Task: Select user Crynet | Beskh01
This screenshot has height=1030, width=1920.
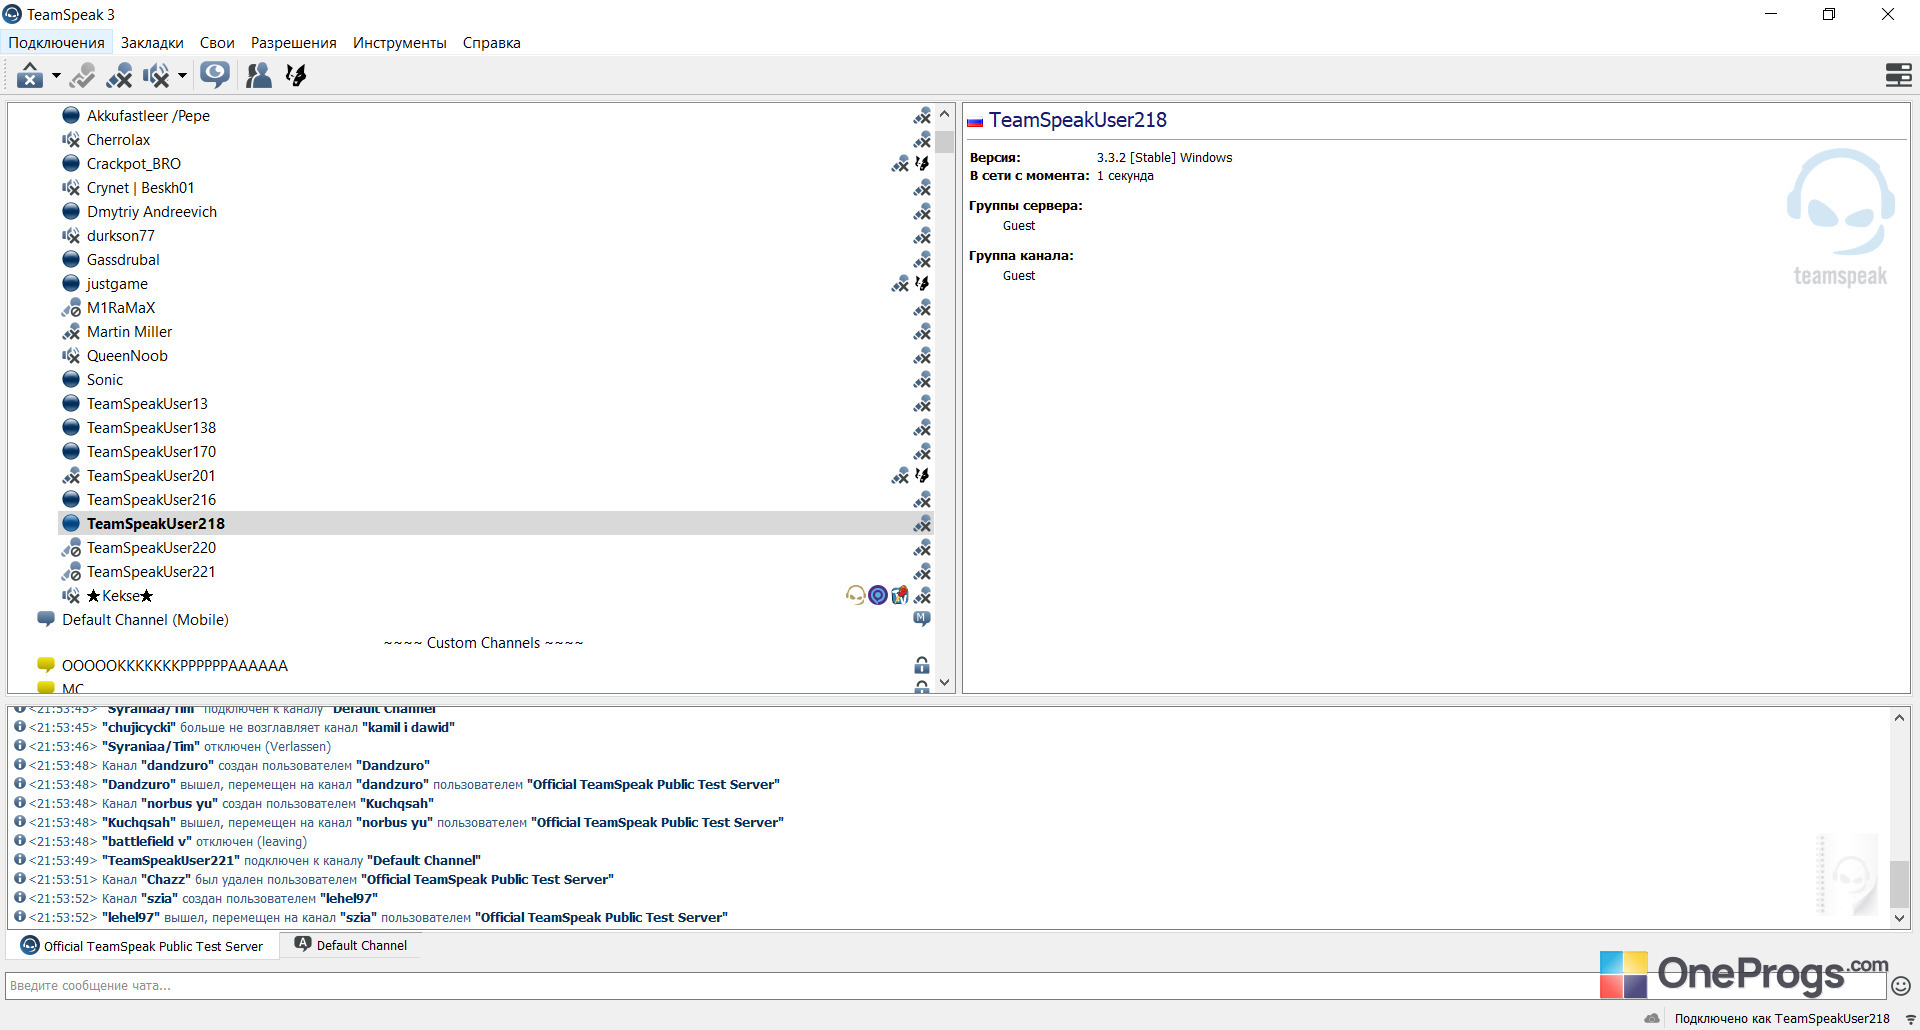Action: [140, 188]
